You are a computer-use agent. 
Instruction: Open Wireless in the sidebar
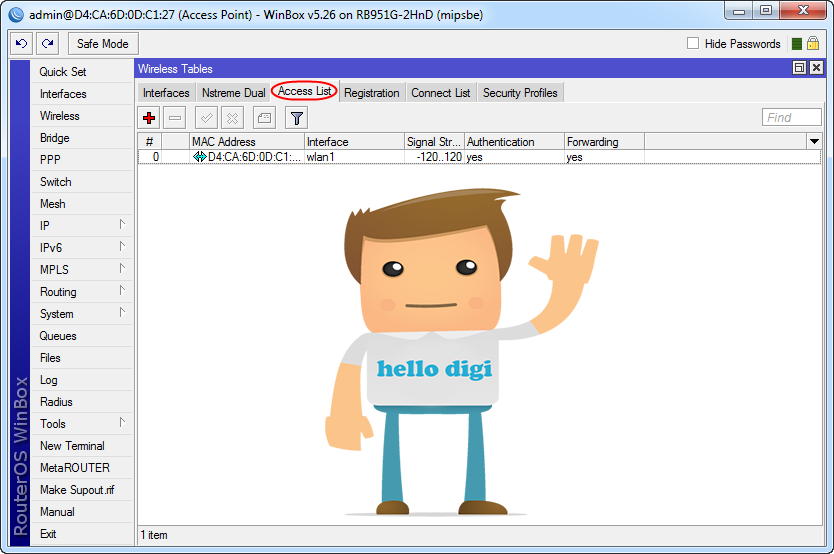click(x=82, y=116)
